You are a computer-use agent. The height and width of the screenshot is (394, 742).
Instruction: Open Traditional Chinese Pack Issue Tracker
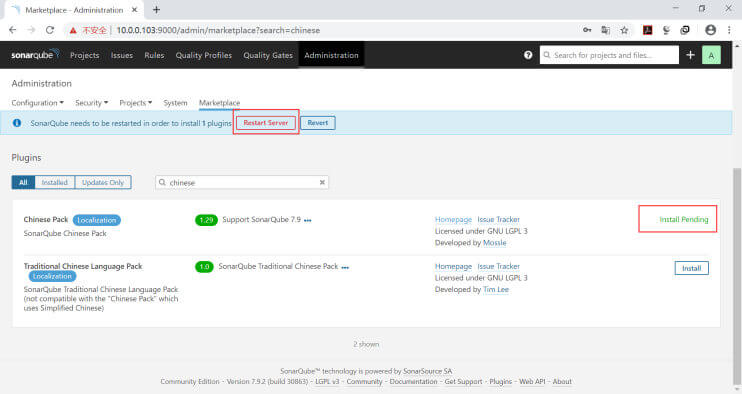click(x=498, y=266)
